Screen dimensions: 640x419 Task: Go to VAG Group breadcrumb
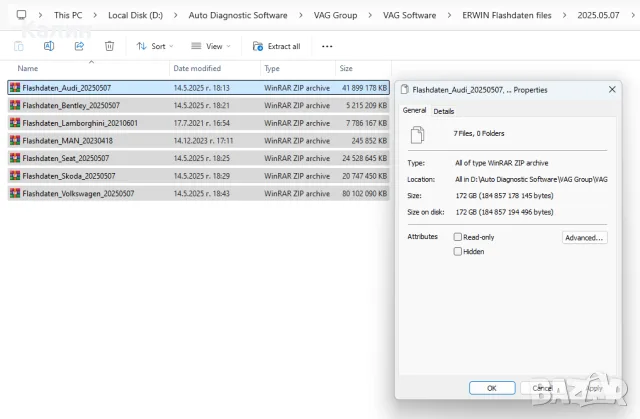click(x=335, y=15)
